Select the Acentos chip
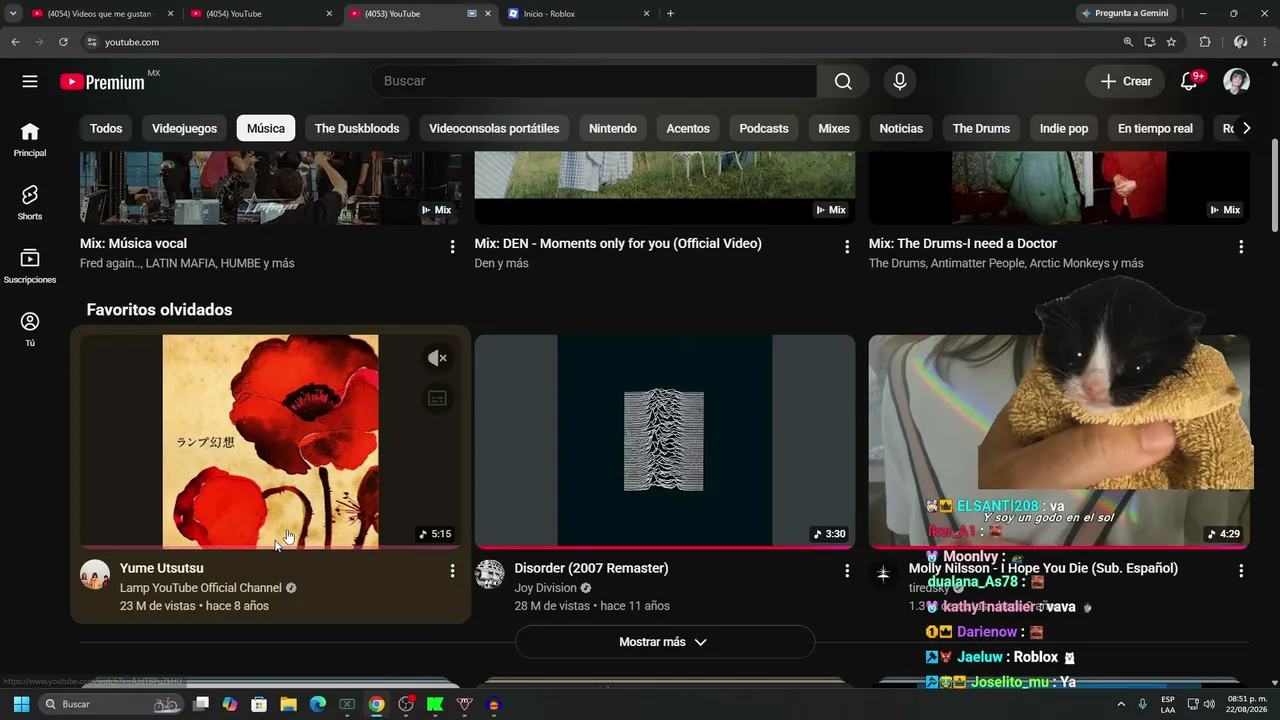This screenshot has width=1280, height=720. coord(688,128)
